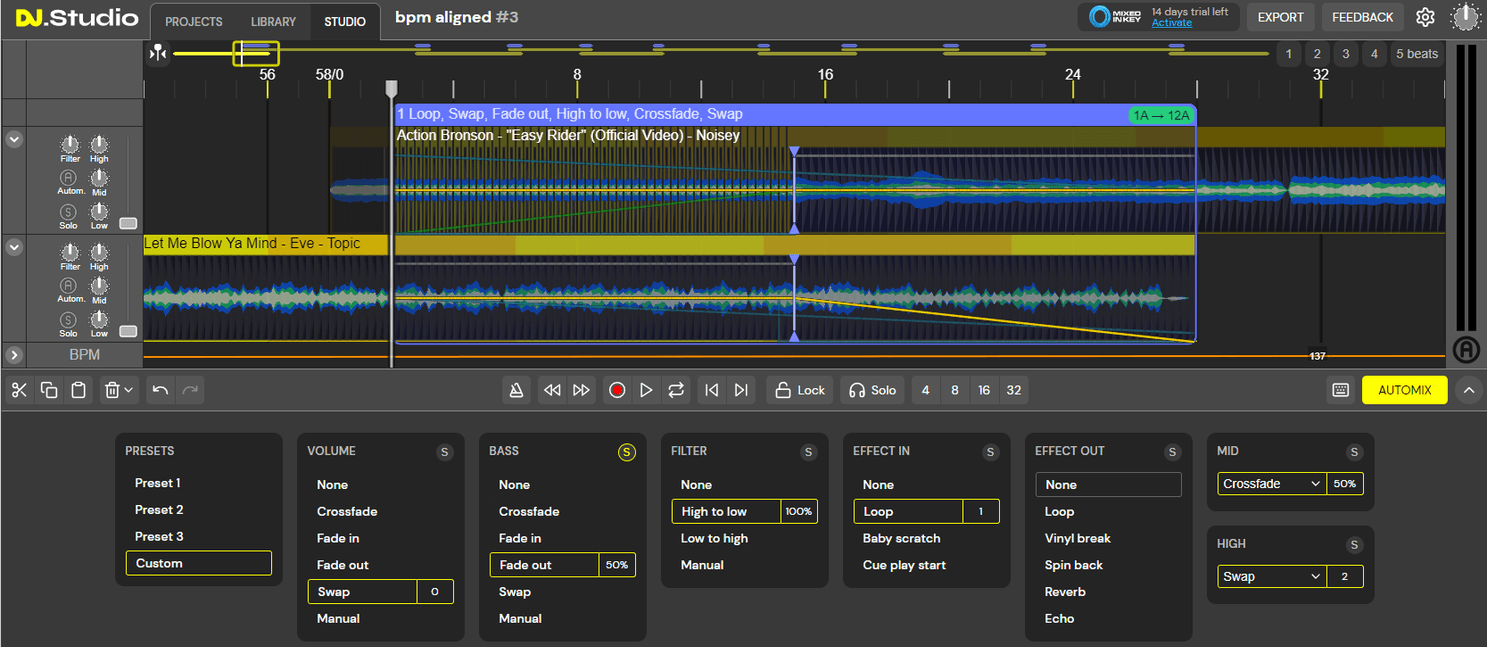This screenshot has height=647, width=1487.
Task: Toggle the EFFECT IN section S button
Action: [x=991, y=452]
